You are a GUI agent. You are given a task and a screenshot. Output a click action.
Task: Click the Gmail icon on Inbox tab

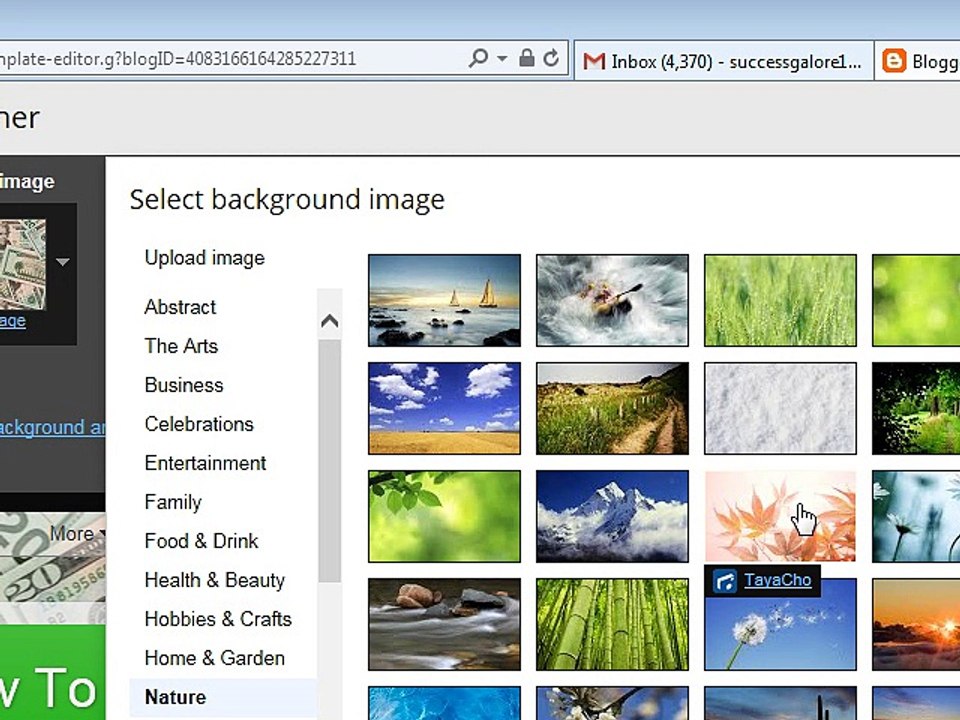pos(594,61)
